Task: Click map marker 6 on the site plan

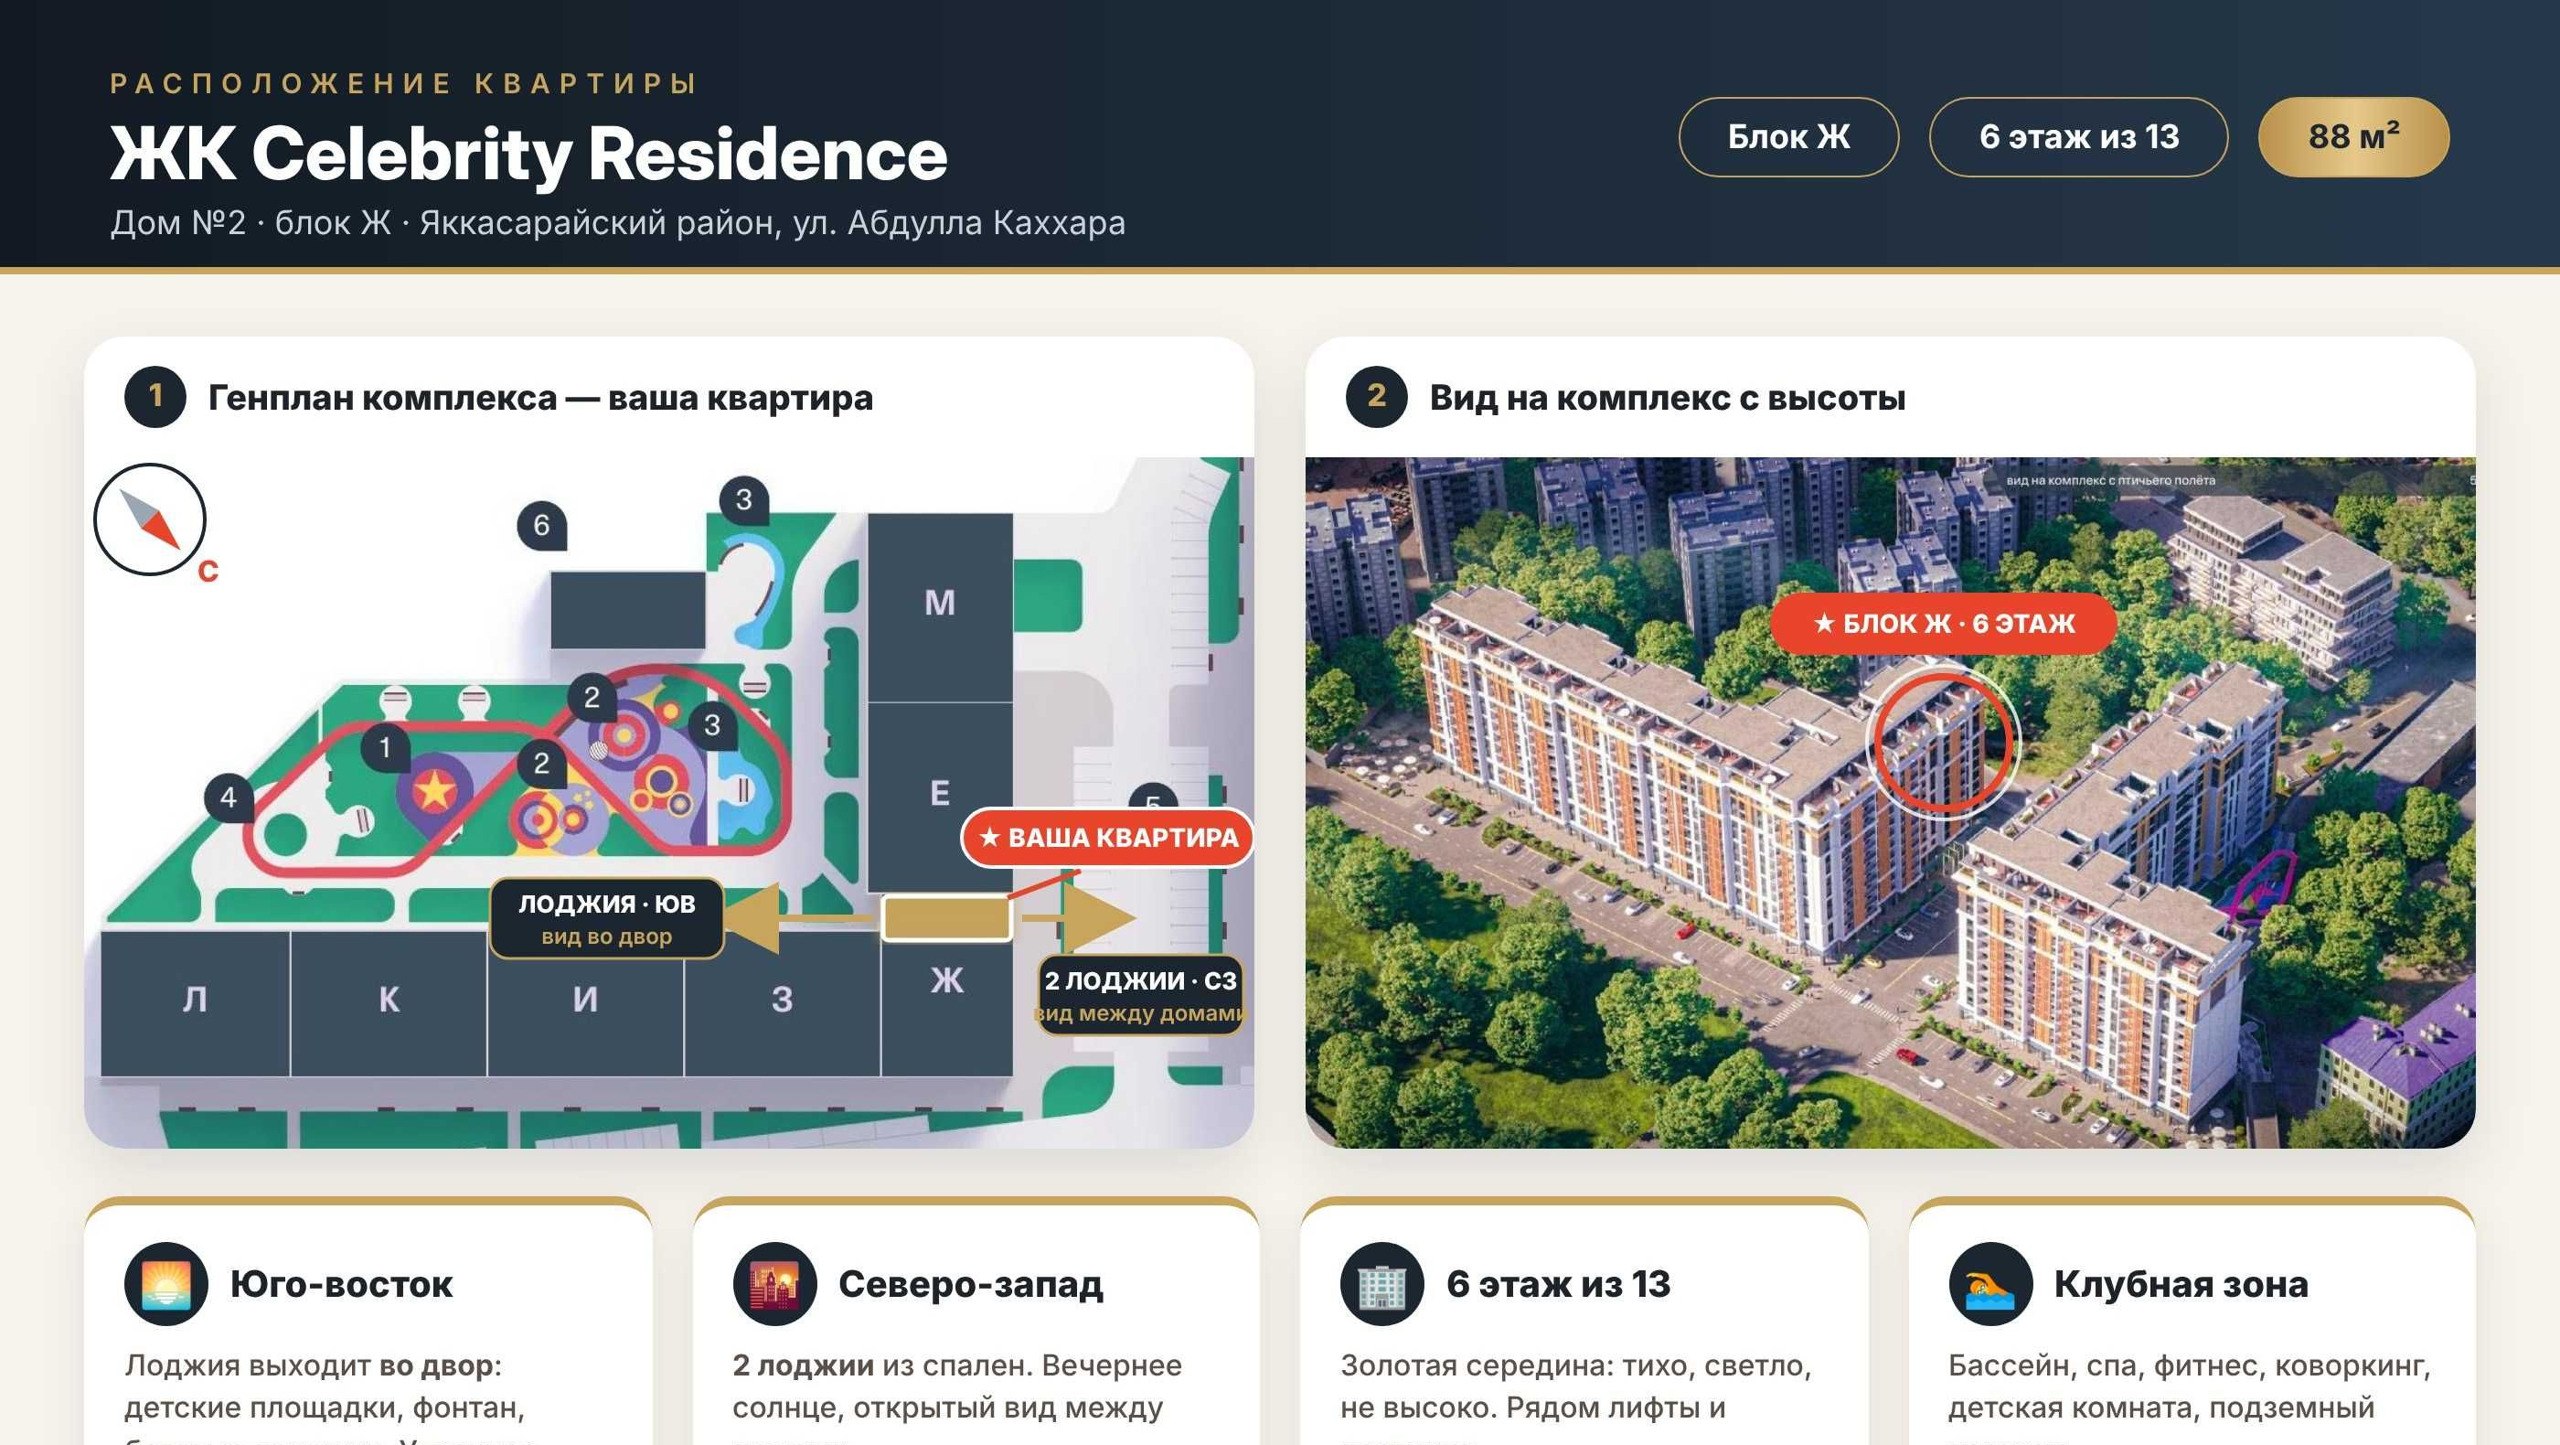Action: [x=542, y=525]
